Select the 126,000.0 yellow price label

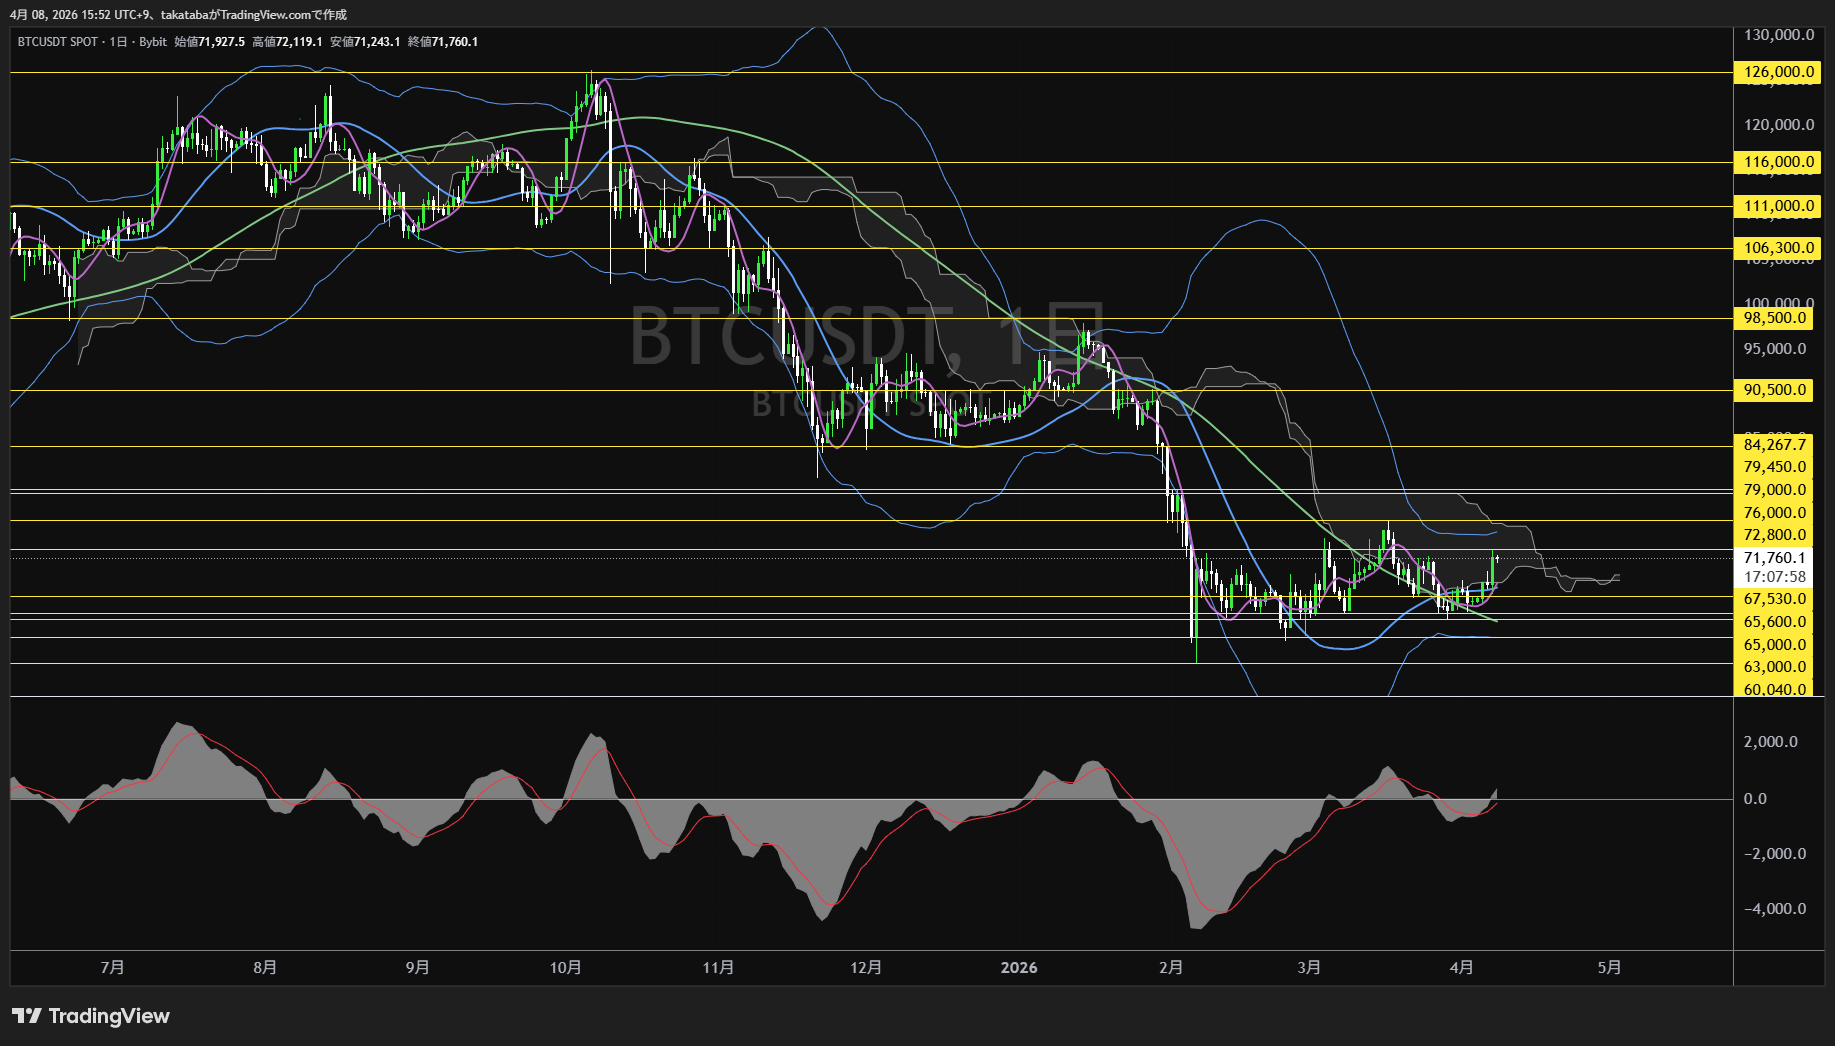click(x=1775, y=72)
